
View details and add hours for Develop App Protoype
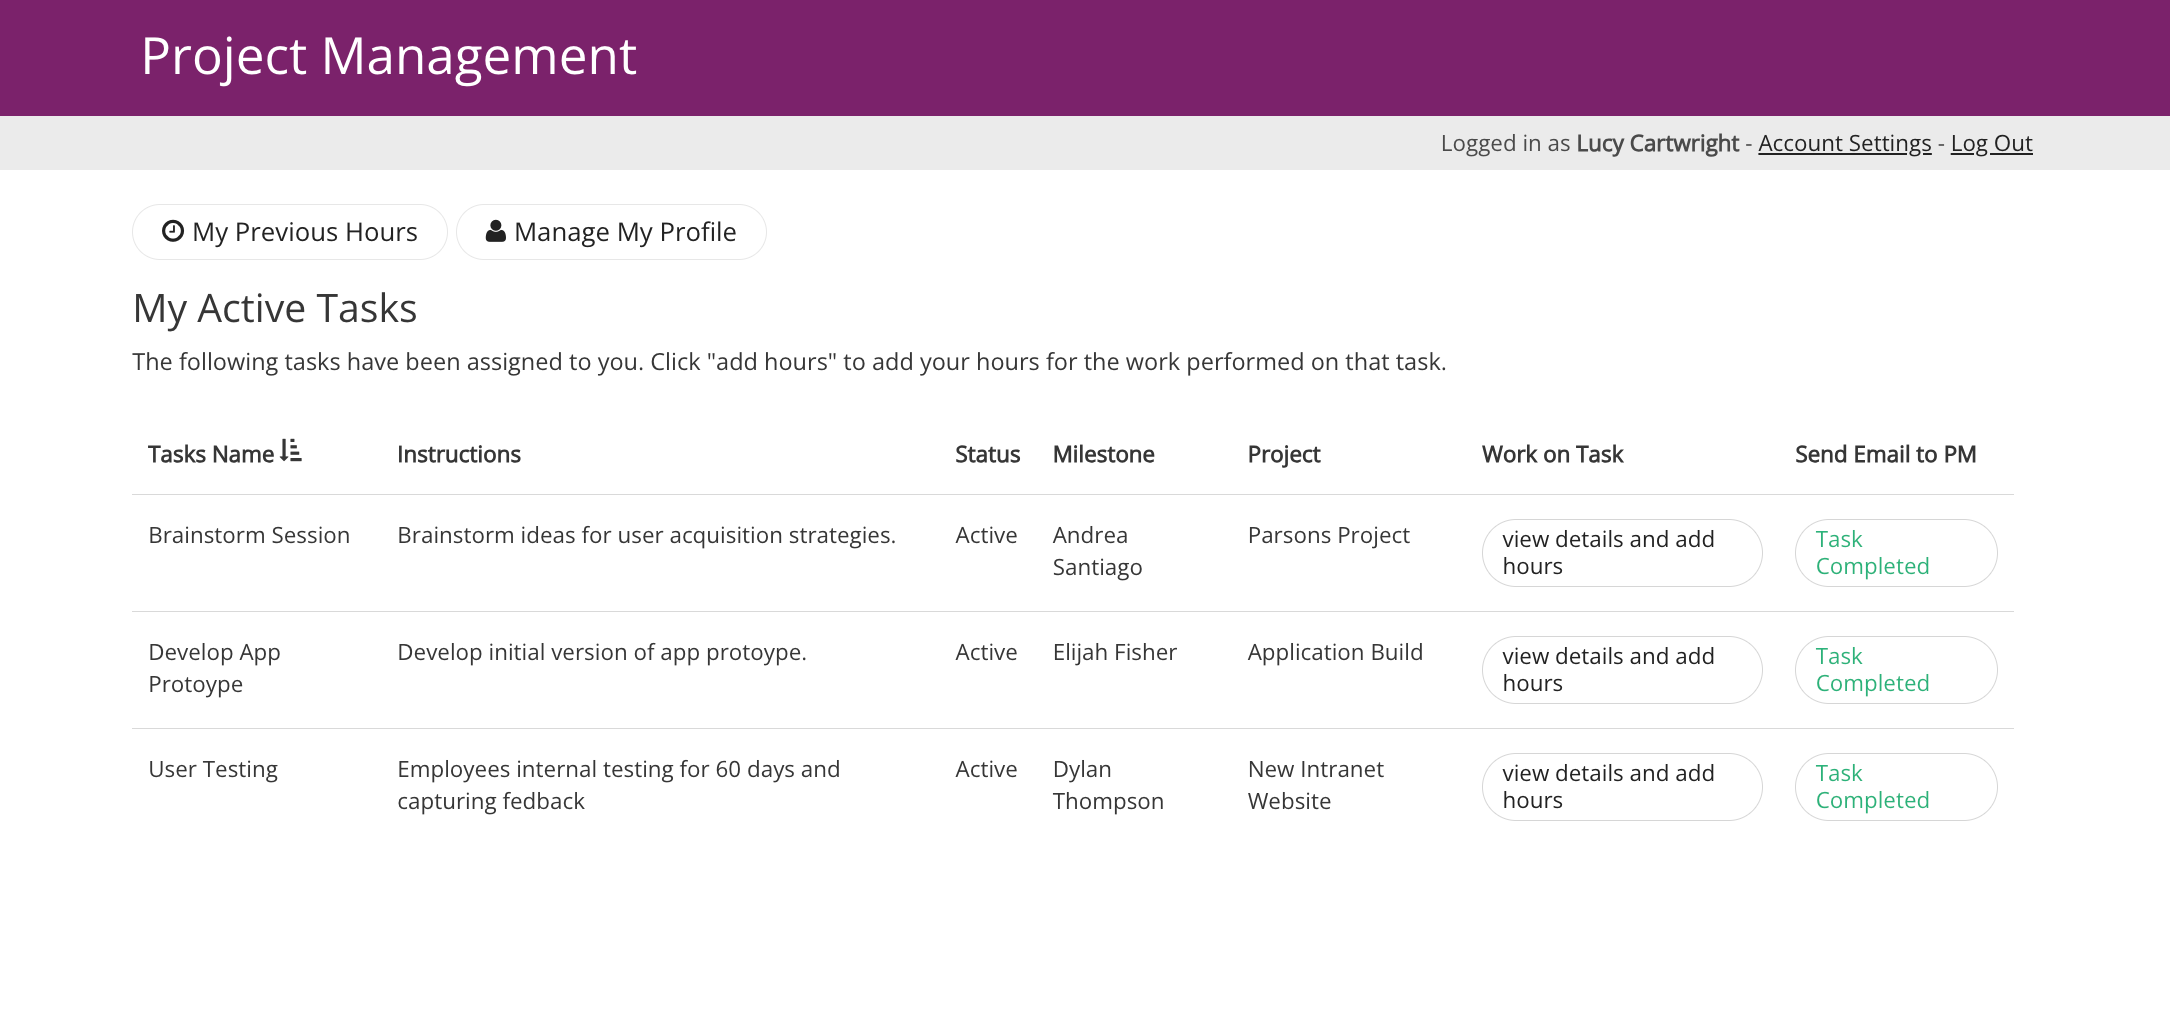[x=1622, y=670]
